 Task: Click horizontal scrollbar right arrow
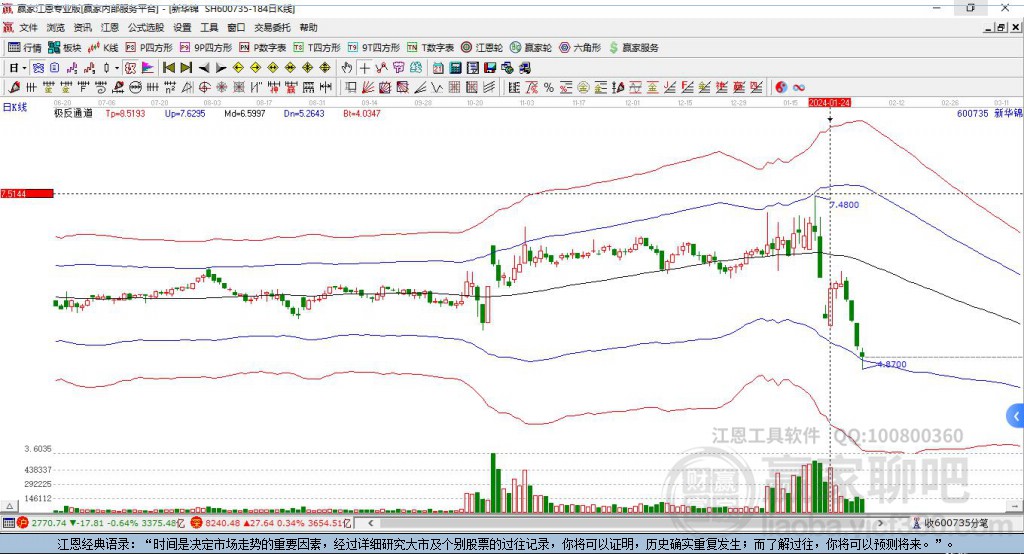[880, 523]
